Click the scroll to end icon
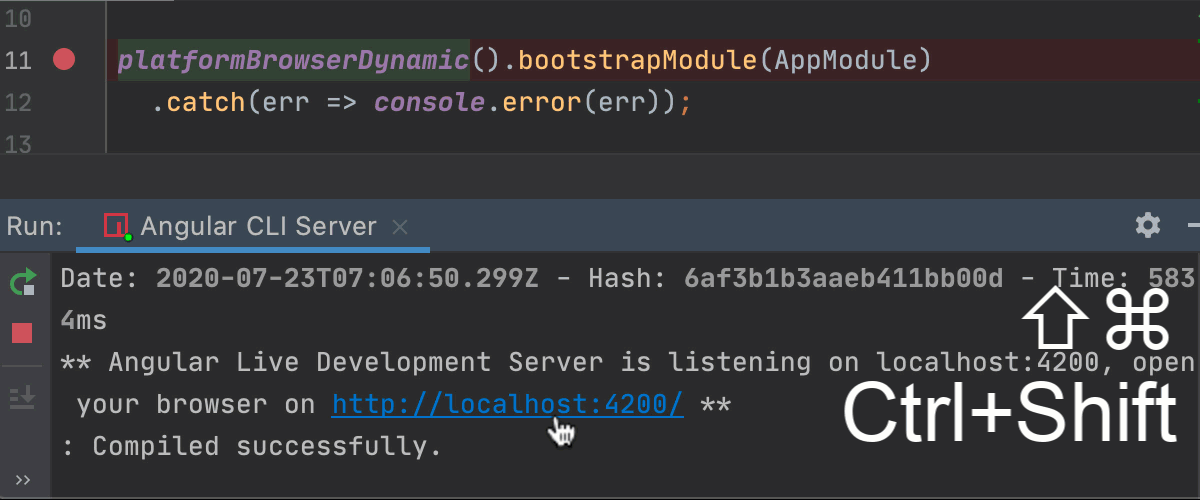The image size is (1200, 500). [x=22, y=397]
